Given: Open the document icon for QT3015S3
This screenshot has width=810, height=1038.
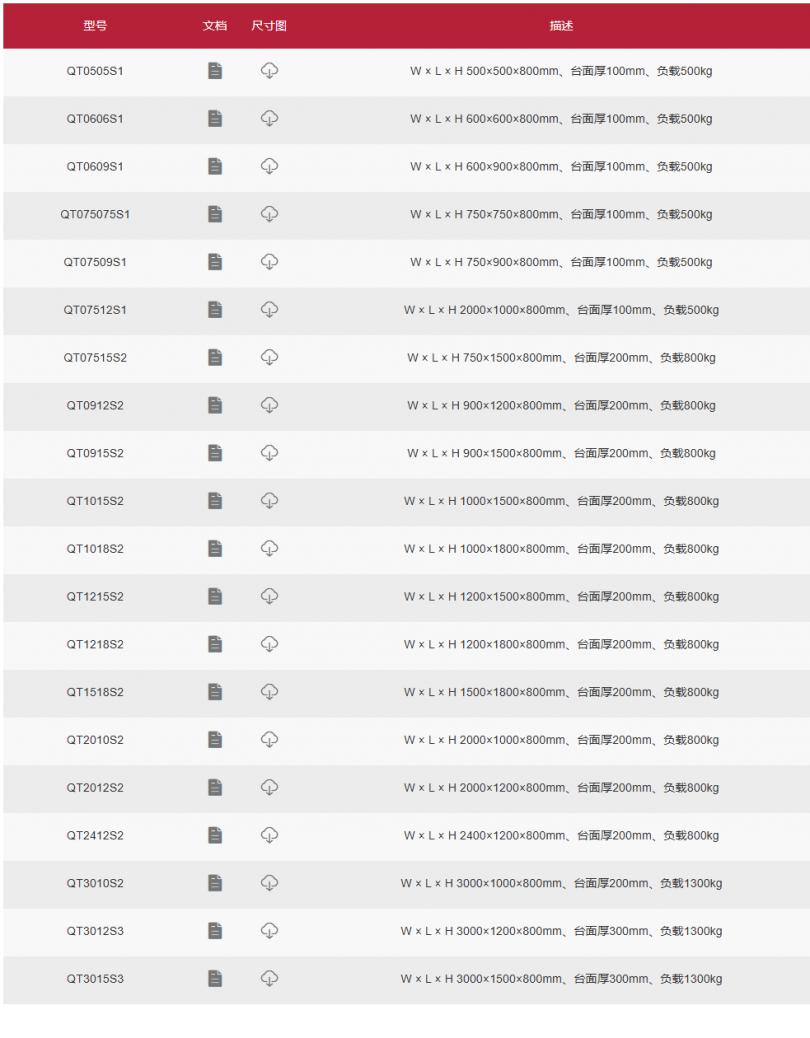Looking at the screenshot, I should pos(215,979).
